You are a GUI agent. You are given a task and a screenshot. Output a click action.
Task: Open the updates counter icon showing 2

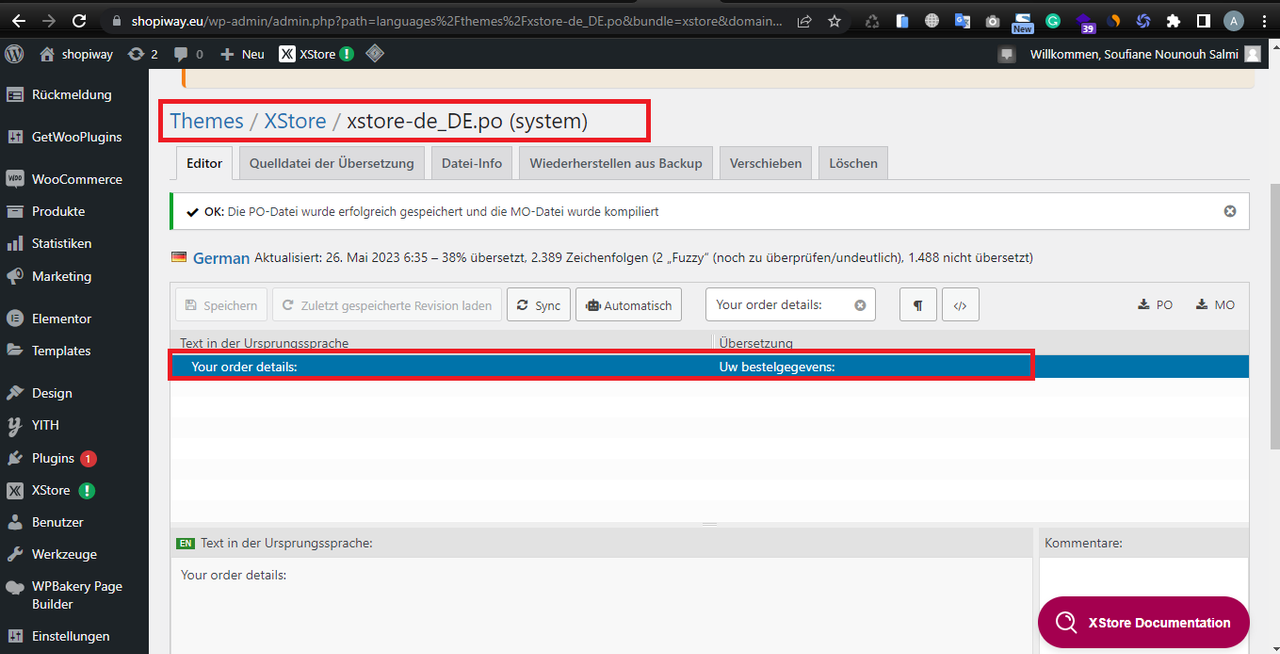tap(144, 54)
